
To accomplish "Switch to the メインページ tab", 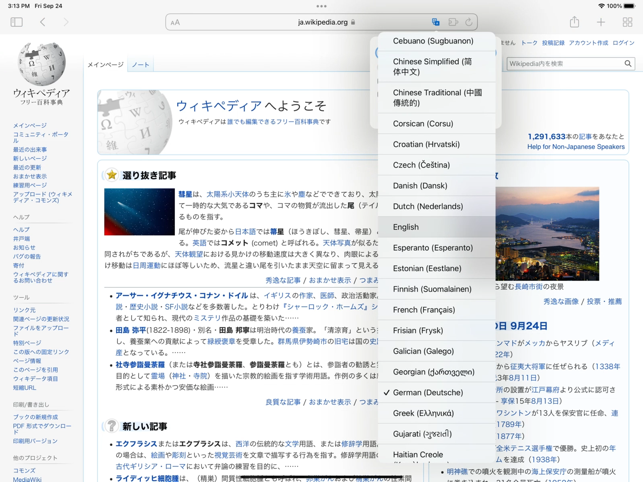I will (105, 65).
